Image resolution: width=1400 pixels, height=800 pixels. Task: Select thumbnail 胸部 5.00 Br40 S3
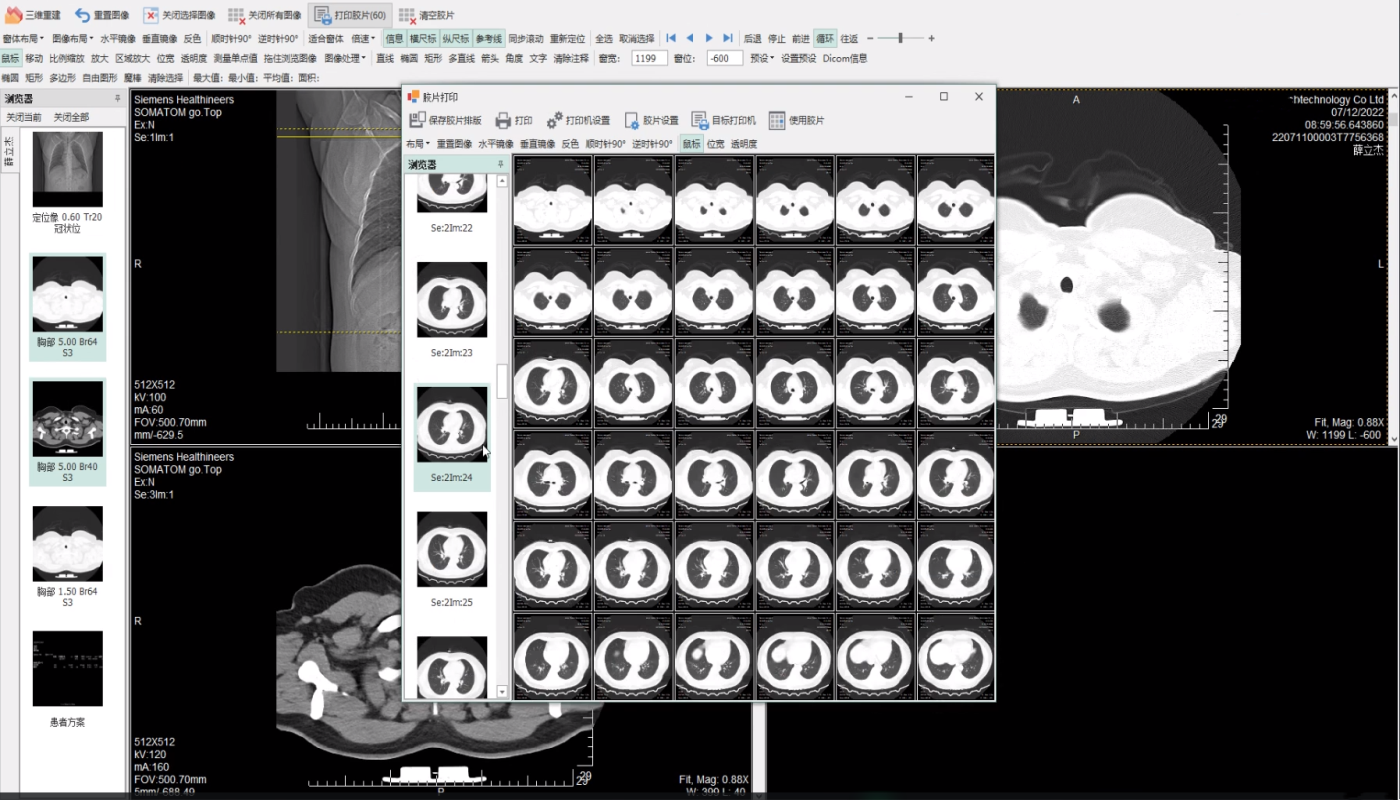click(67, 431)
